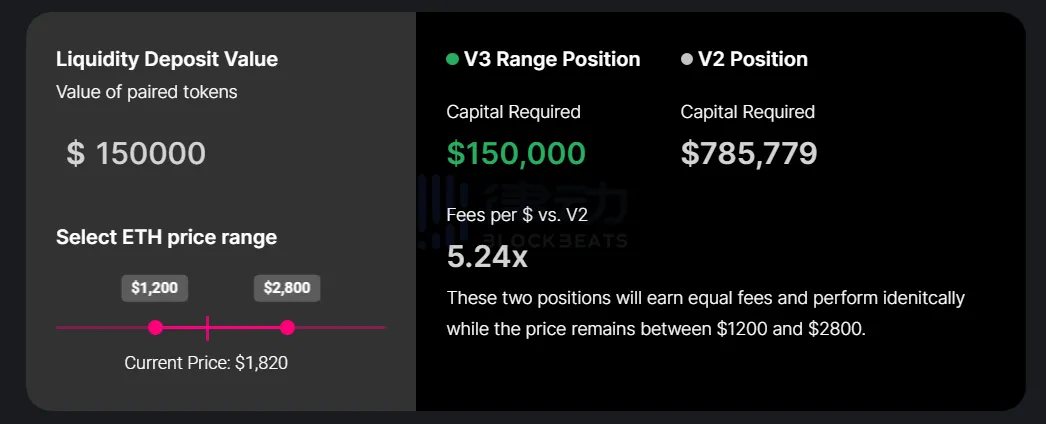Click the $2,800 maximum price badge
Viewport: 1046px width, 424px height.
287,288
